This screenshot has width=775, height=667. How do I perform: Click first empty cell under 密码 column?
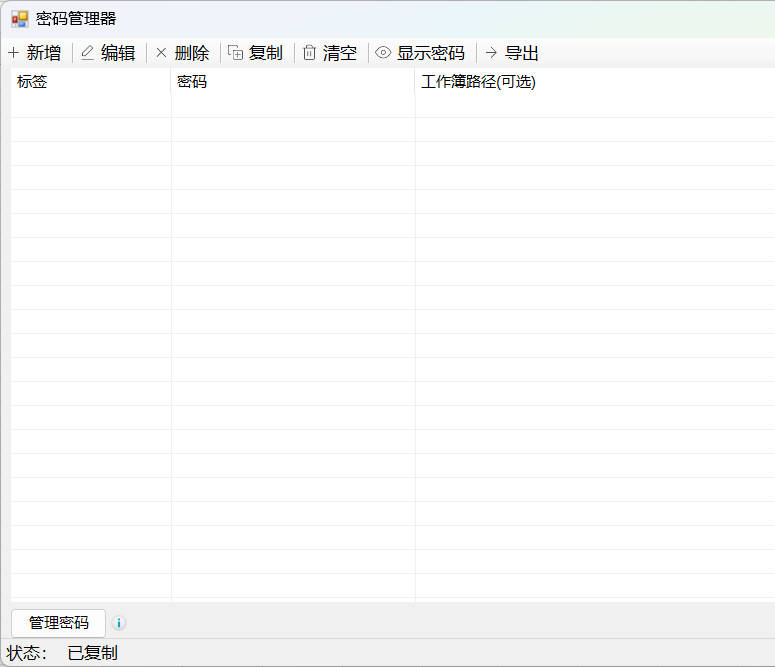tap(292, 129)
